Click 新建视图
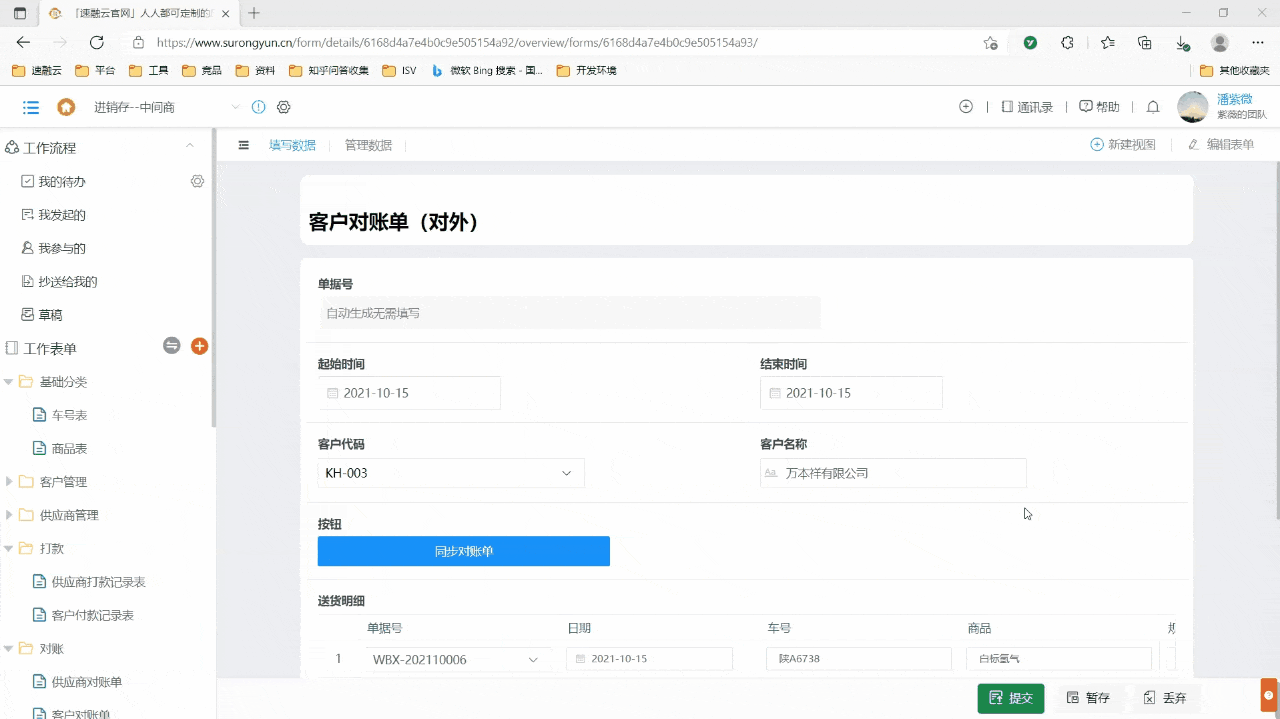The width and height of the screenshot is (1280, 719). 1123,145
